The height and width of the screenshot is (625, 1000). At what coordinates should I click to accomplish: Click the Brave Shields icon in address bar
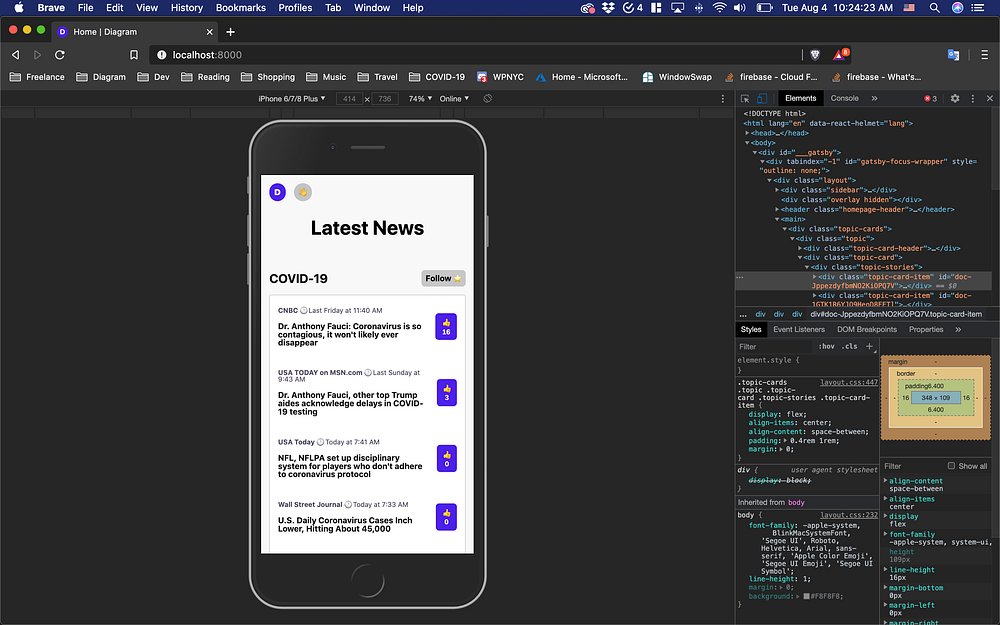tap(817, 55)
